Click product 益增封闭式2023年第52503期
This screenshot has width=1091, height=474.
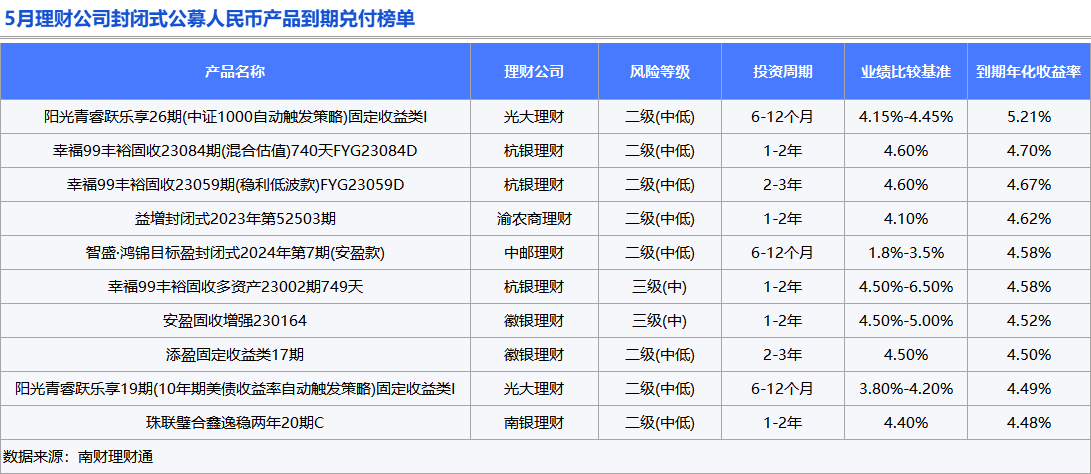[x=235, y=219]
